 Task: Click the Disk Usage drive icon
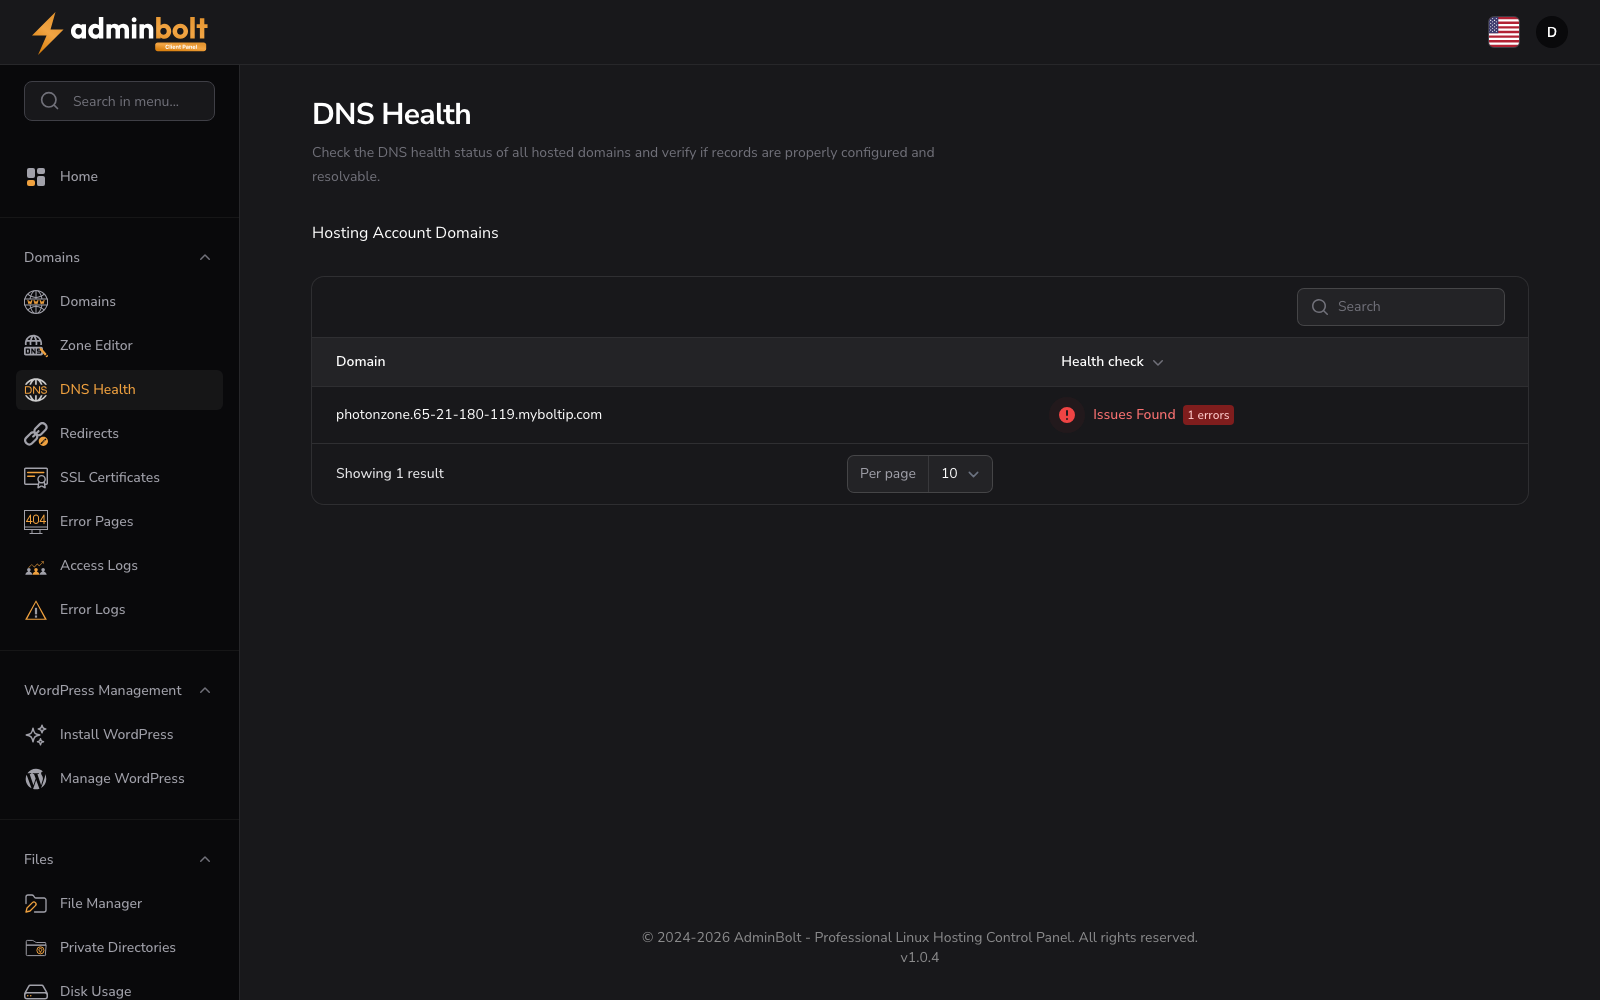36,991
